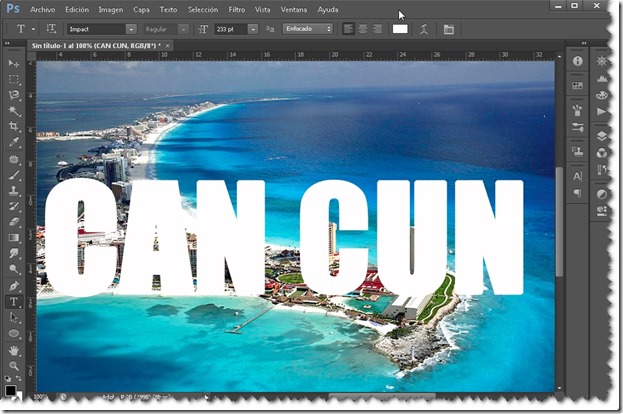This screenshot has height=414, width=623.
Task: Set center text alignment
Action: [x=363, y=29]
